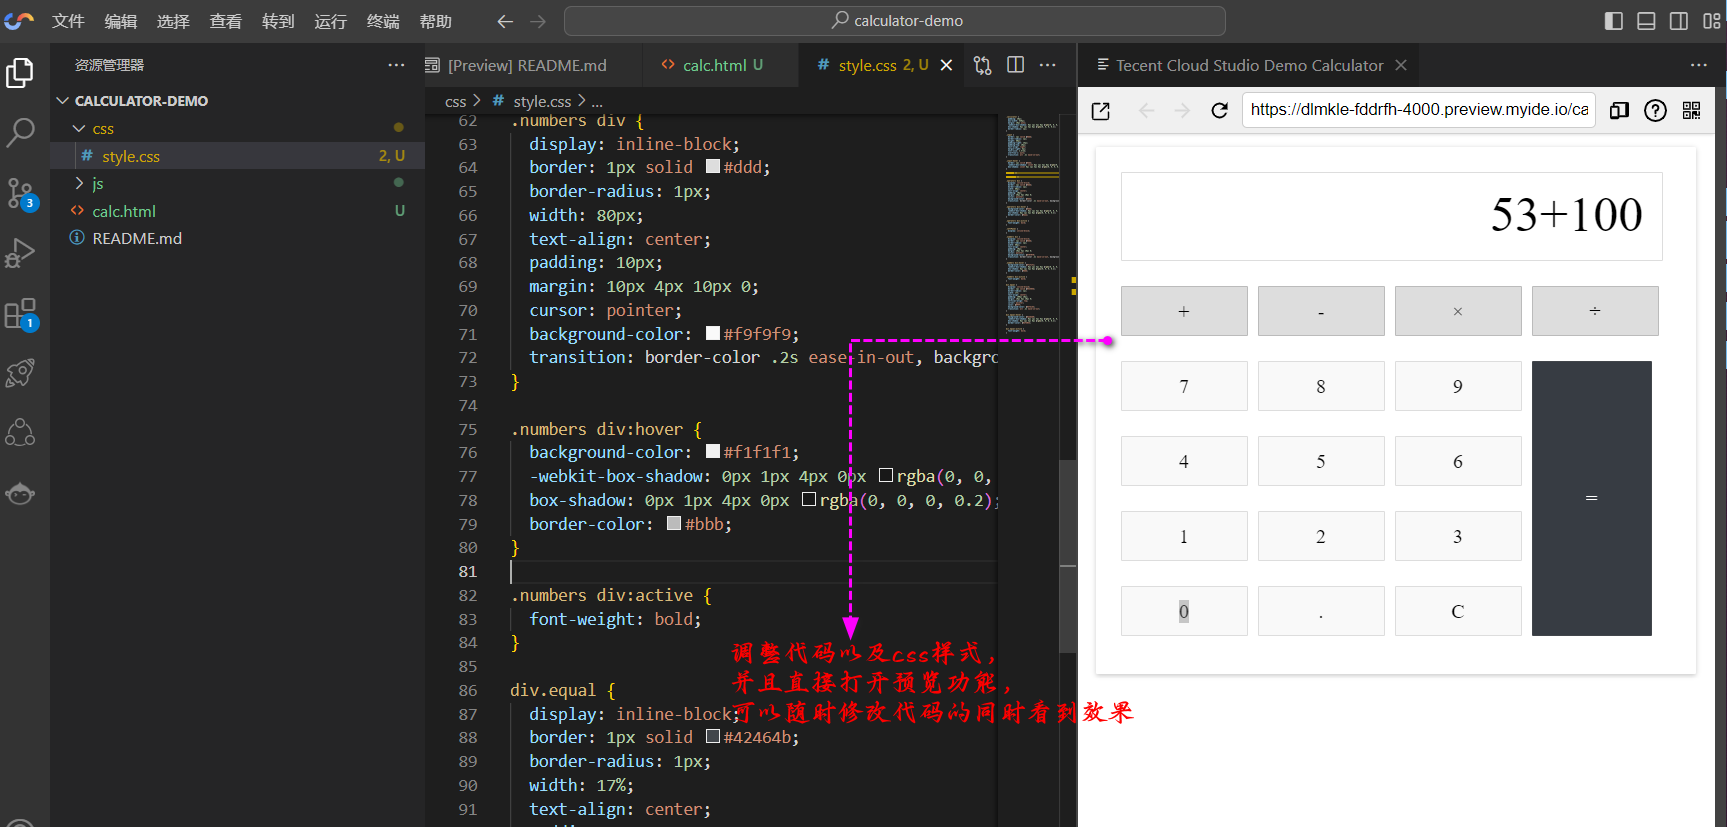Open customize layout icon
The height and width of the screenshot is (827, 1727).
click(x=1711, y=21)
